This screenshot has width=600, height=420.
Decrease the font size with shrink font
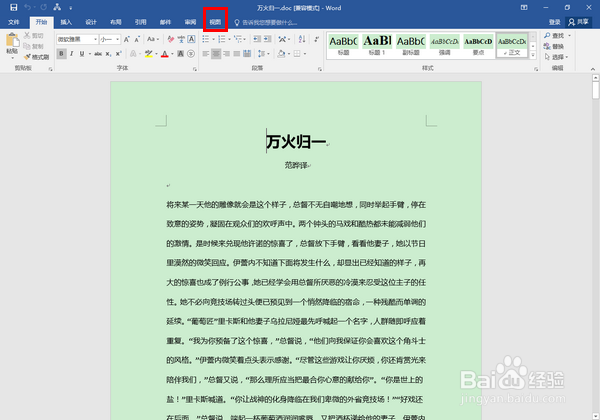click(137, 39)
